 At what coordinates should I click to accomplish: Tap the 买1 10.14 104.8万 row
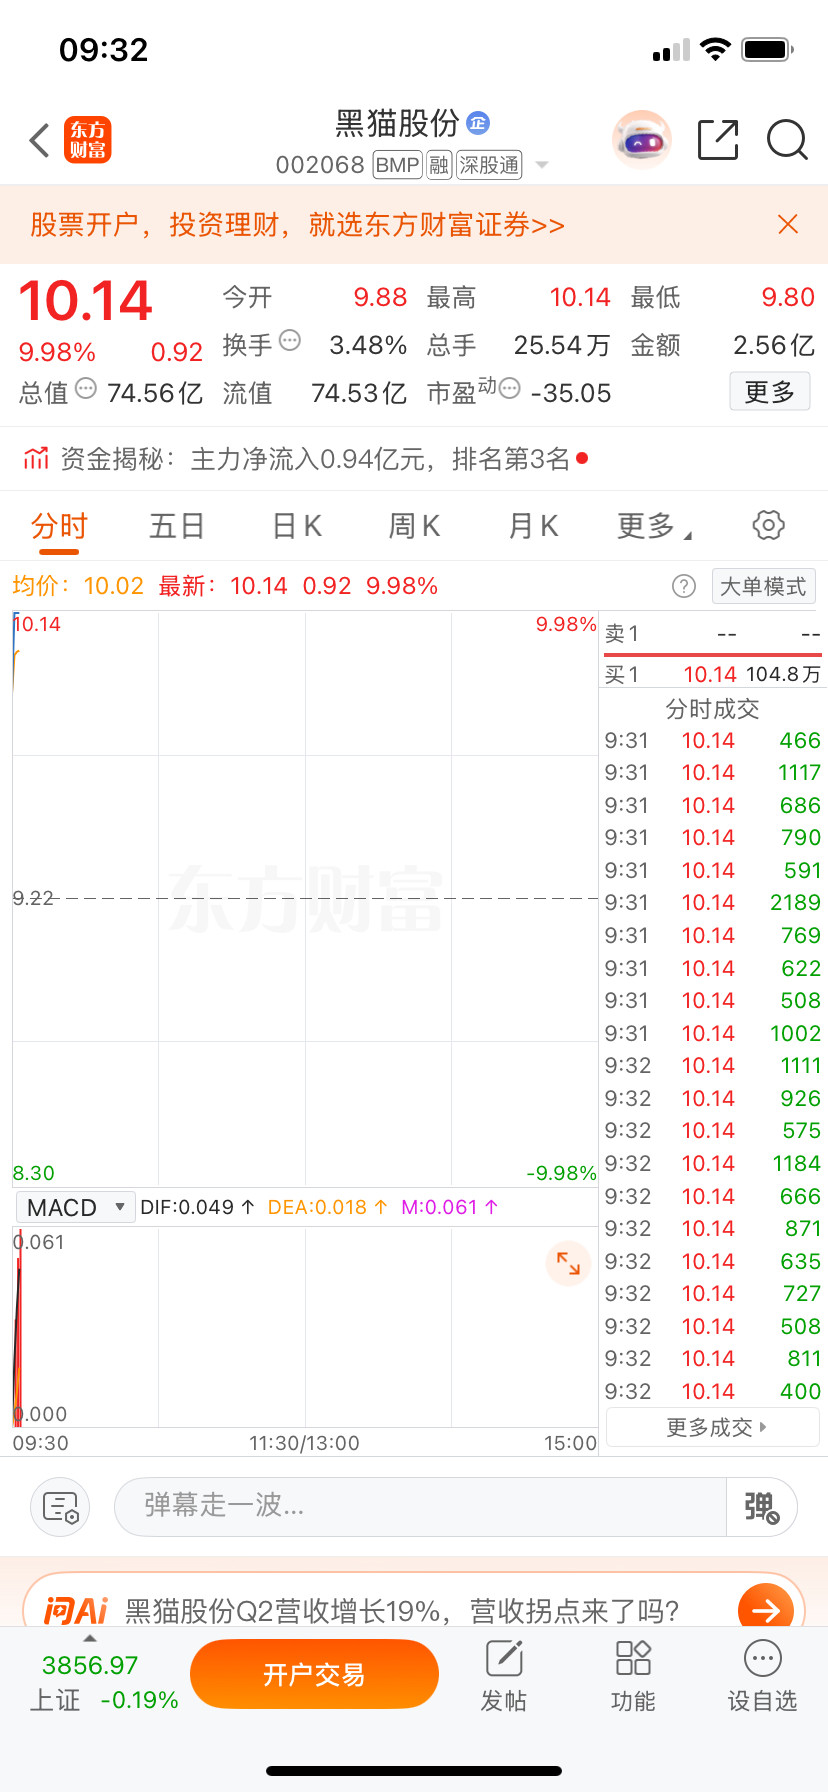(712, 674)
